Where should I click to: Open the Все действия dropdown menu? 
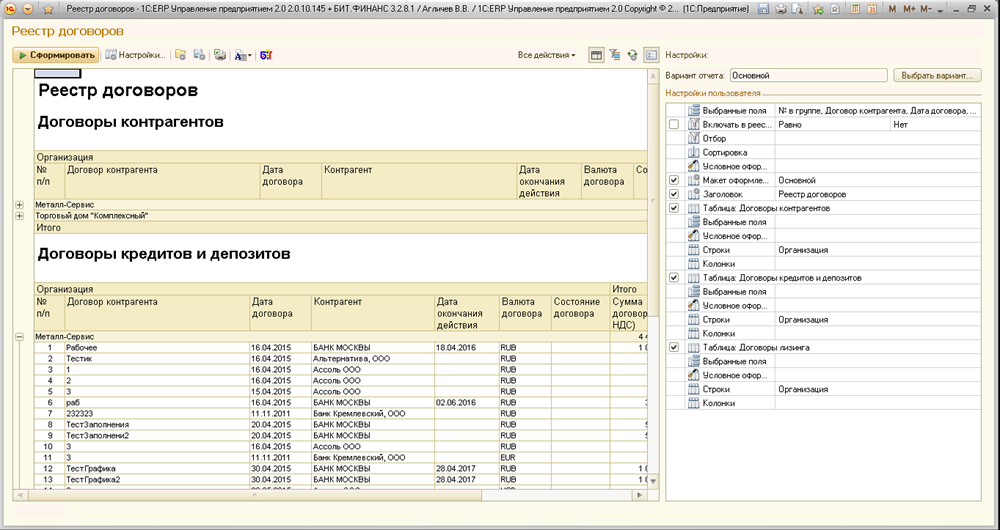click(547, 55)
